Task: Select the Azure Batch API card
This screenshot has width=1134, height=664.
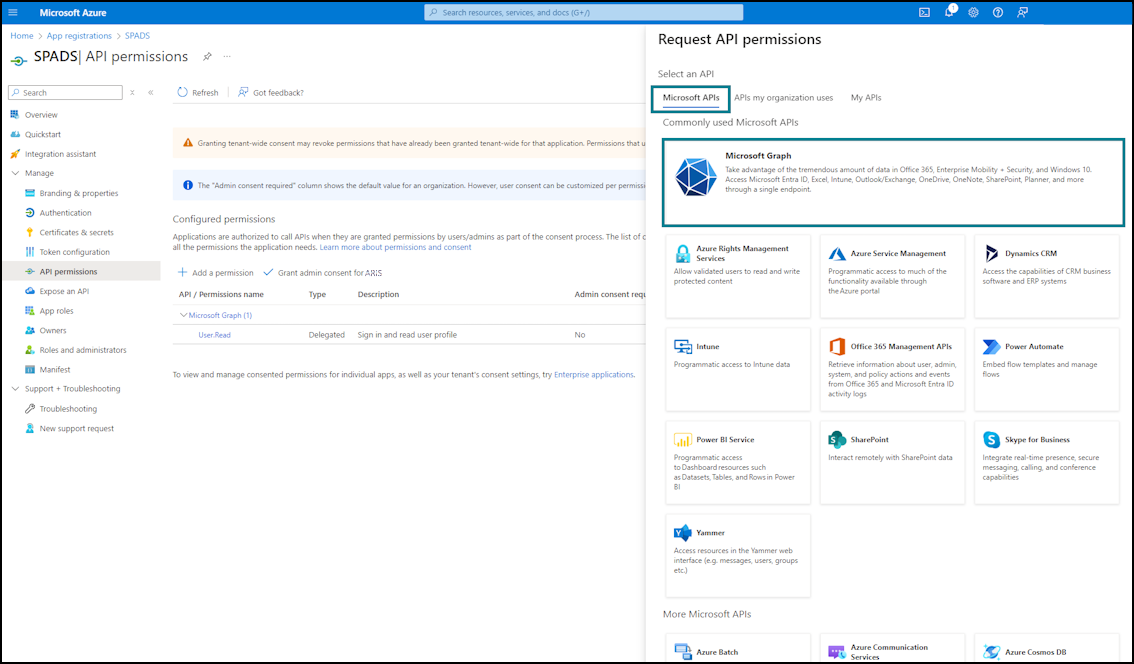Action: (x=738, y=648)
